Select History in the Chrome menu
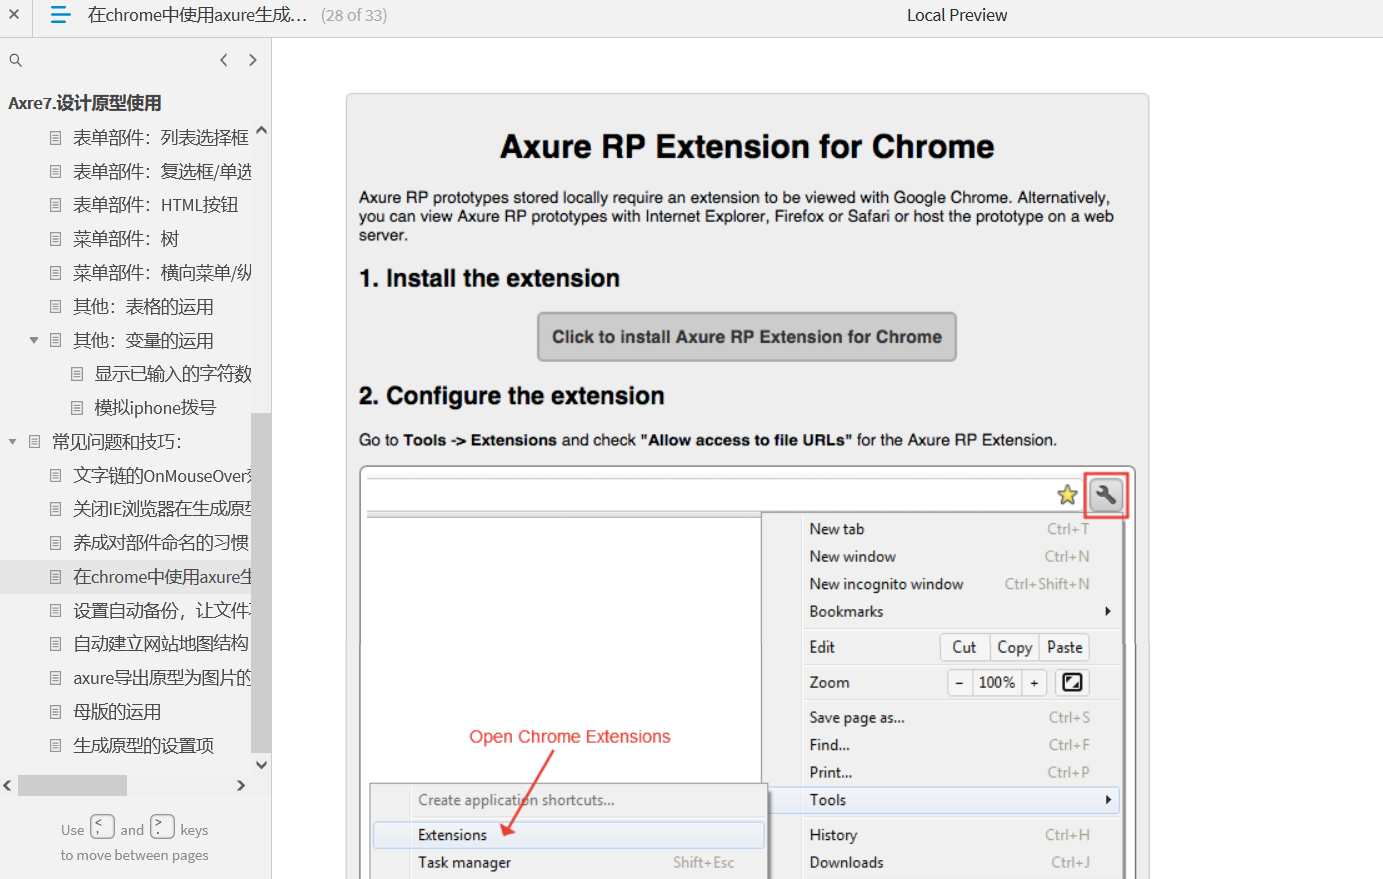Image resolution: width=1383 pixels, height=879 pixels. 962,835
